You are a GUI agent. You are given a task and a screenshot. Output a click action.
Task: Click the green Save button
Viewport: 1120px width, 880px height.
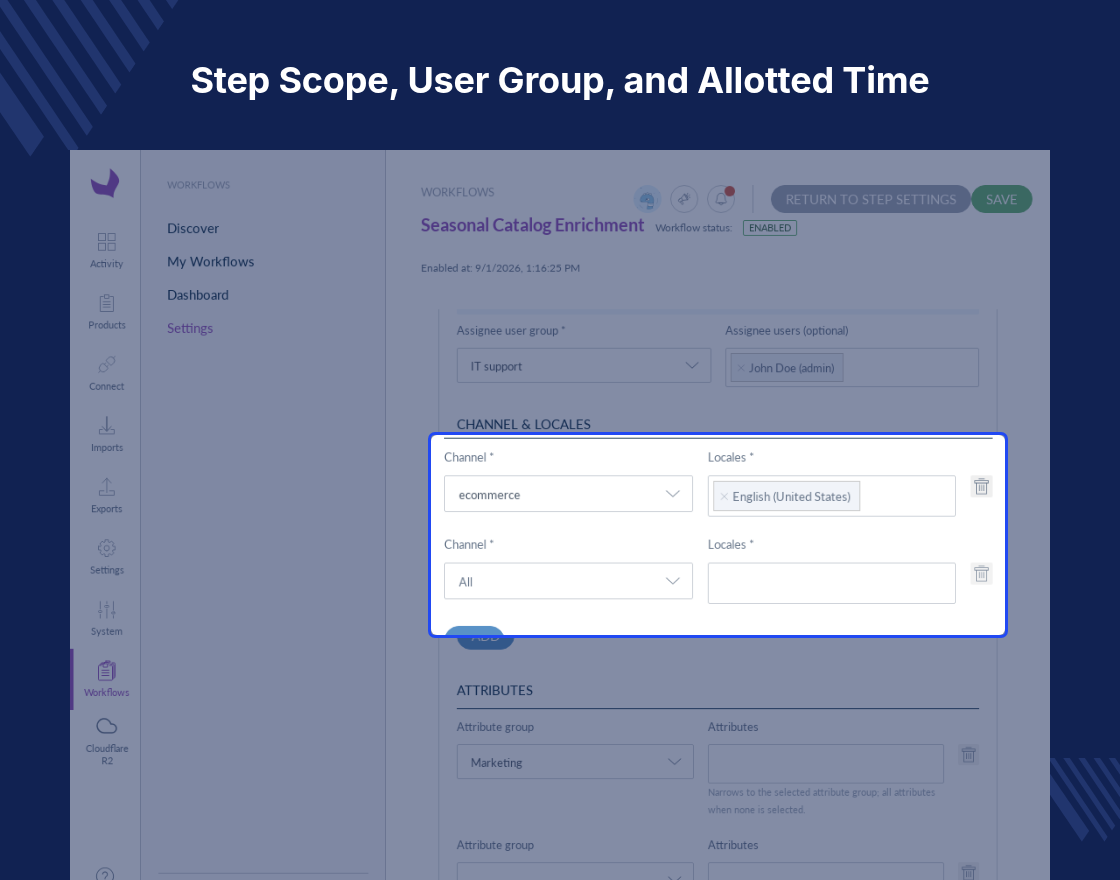[1001, 199]
